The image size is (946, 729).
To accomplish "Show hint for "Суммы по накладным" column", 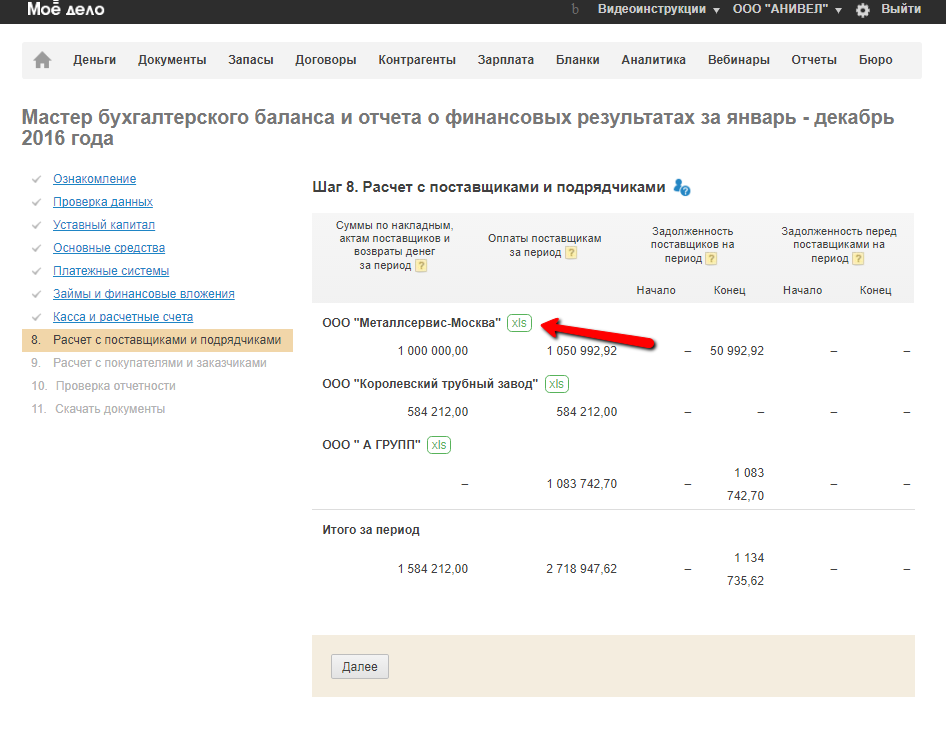I will pos(421,266).
